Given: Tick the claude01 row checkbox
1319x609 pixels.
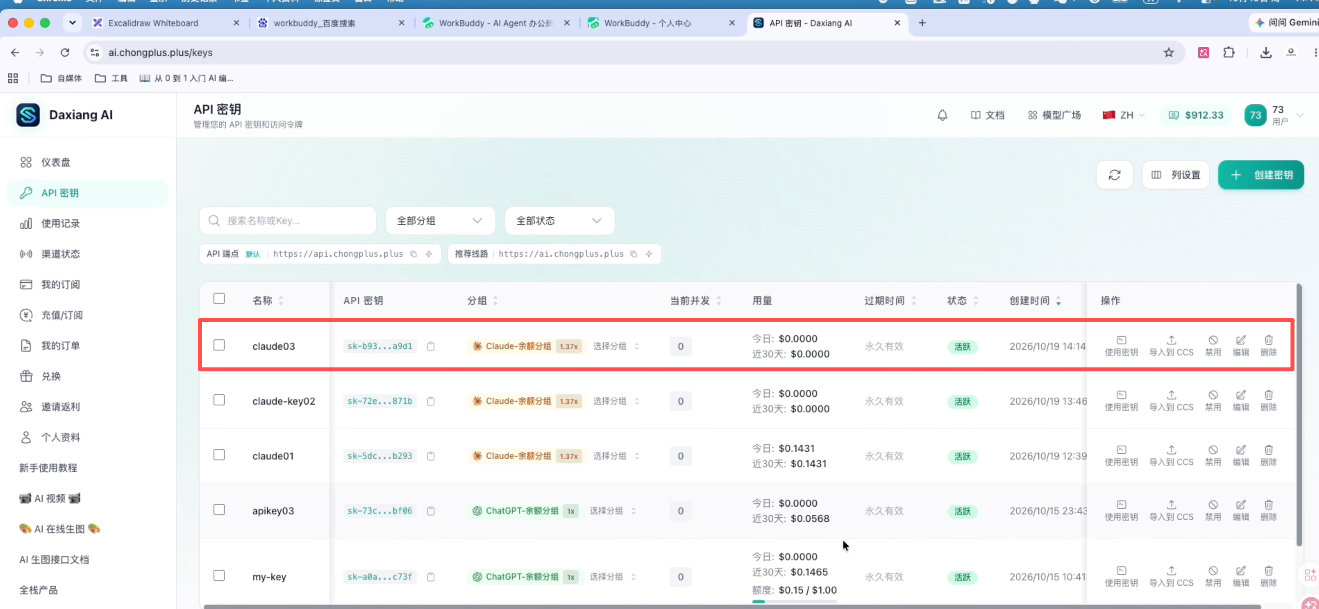Looking at the screenshot, I should point(219,454).
